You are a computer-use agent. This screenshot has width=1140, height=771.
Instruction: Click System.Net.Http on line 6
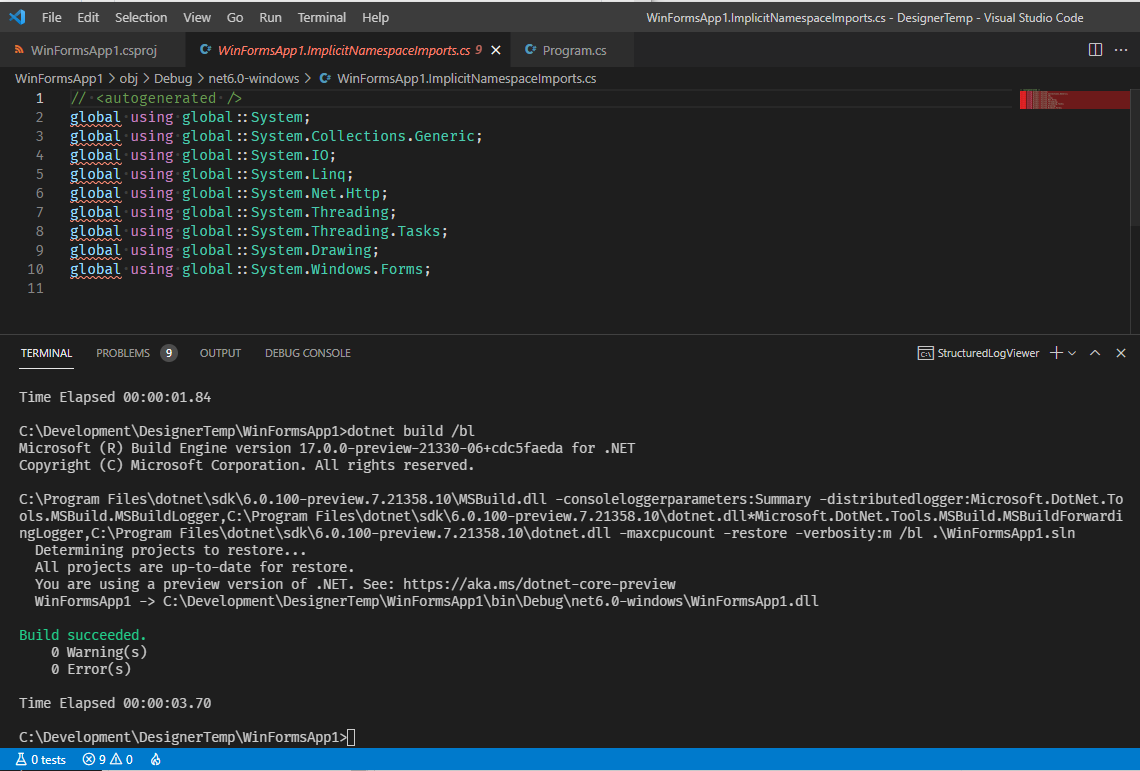(316, 193)
